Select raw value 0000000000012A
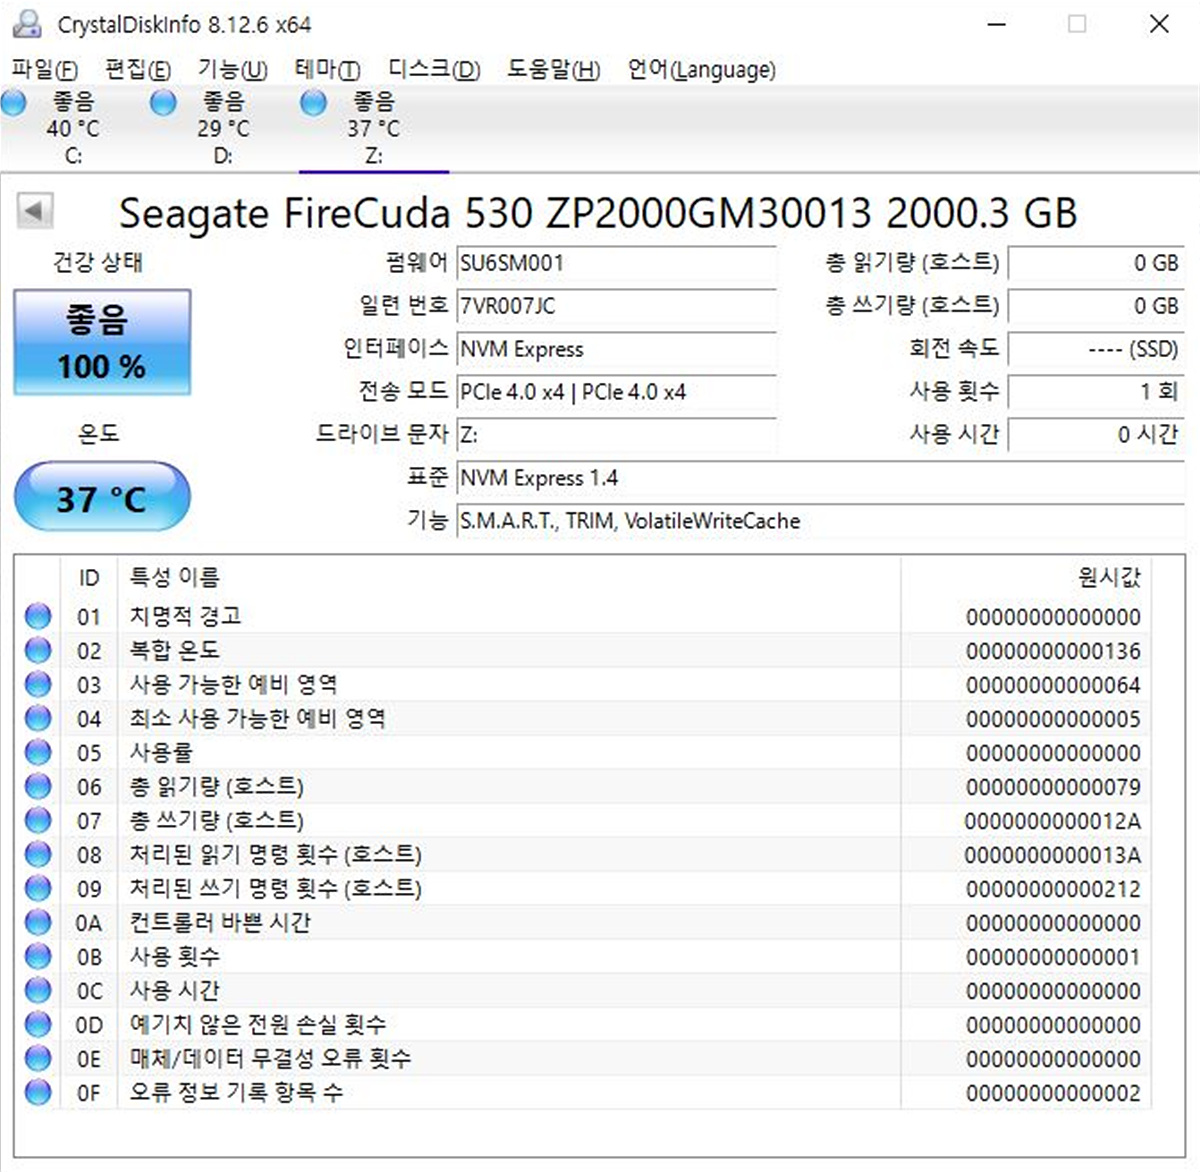This screenshot has height=1172, width=1200. (x=1053, y=821)
